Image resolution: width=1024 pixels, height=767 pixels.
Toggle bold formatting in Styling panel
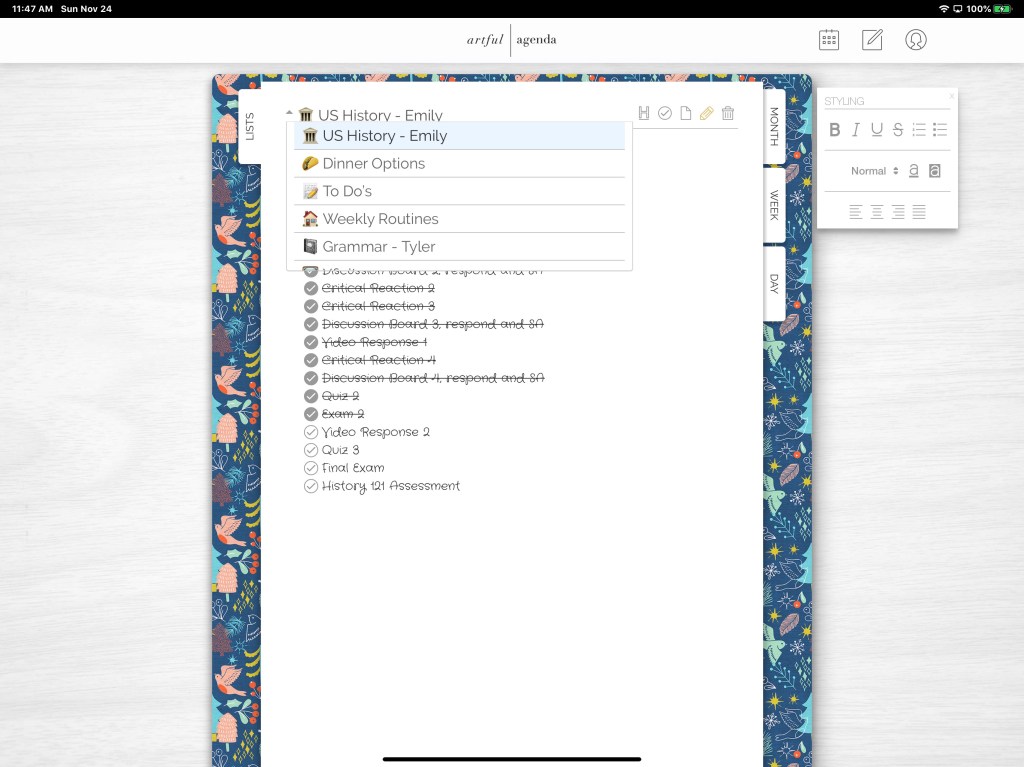tap(835, 130)
